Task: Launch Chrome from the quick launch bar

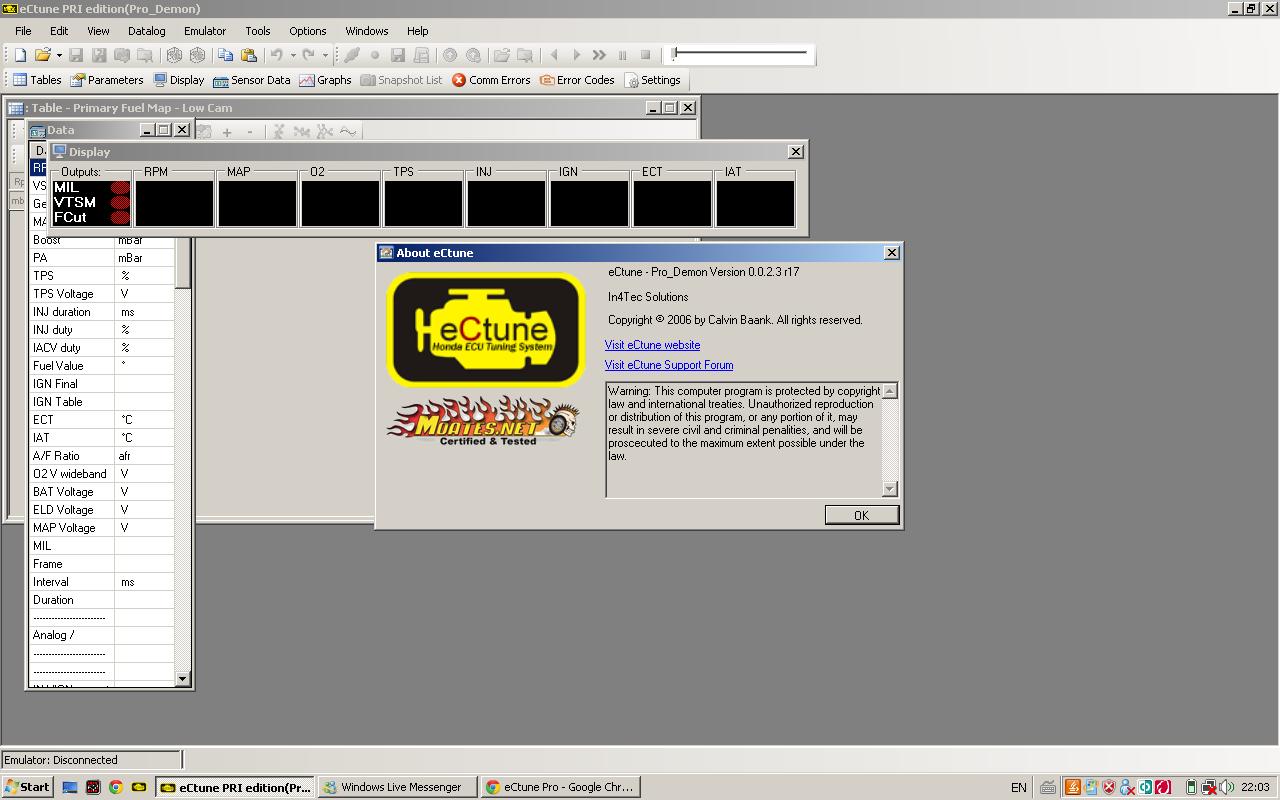Action: pyautogui.click(x=115, y=787)
